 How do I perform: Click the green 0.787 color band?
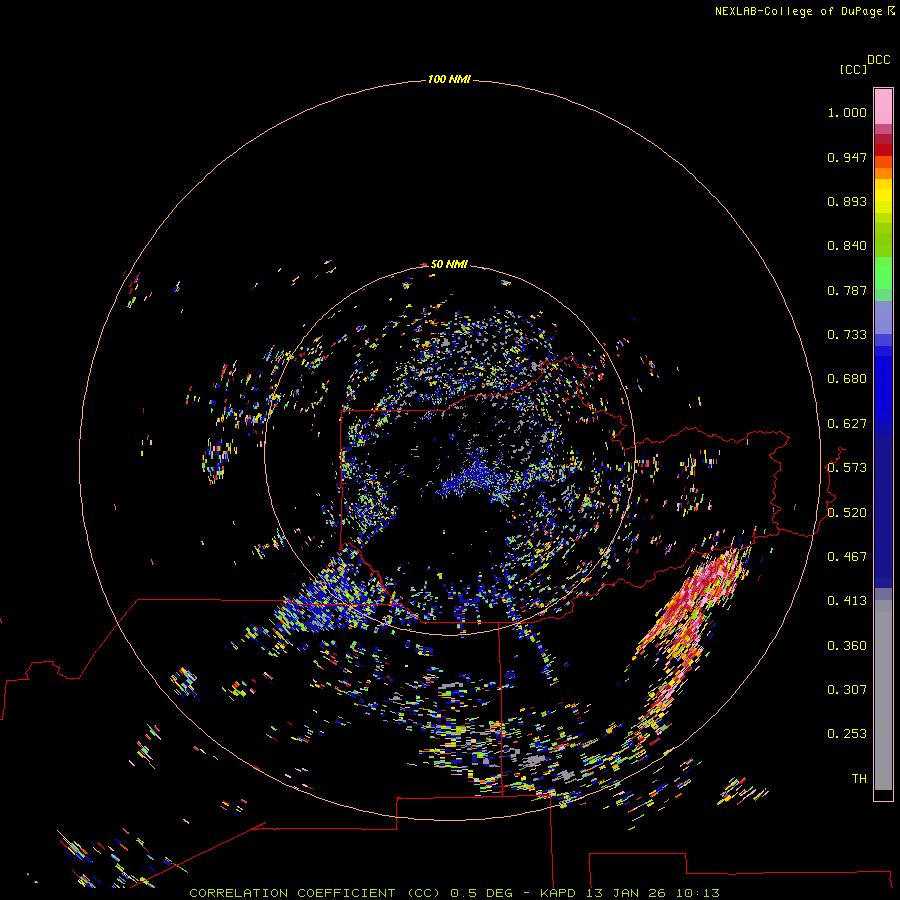(883, 278)
